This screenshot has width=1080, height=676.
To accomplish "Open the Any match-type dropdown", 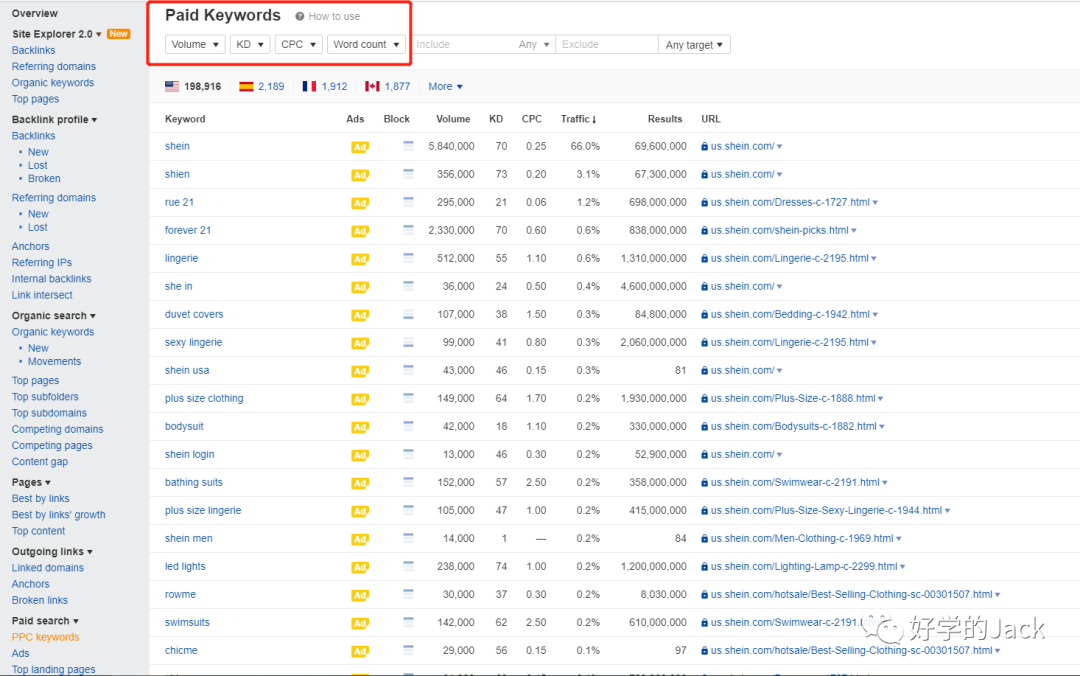I will 534,44.
